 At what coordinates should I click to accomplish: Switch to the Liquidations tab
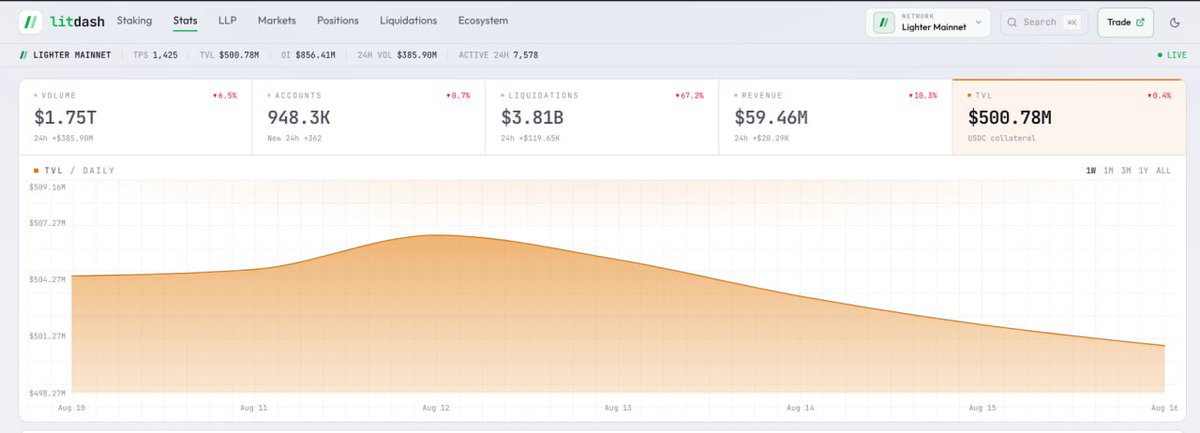point(408,21)
